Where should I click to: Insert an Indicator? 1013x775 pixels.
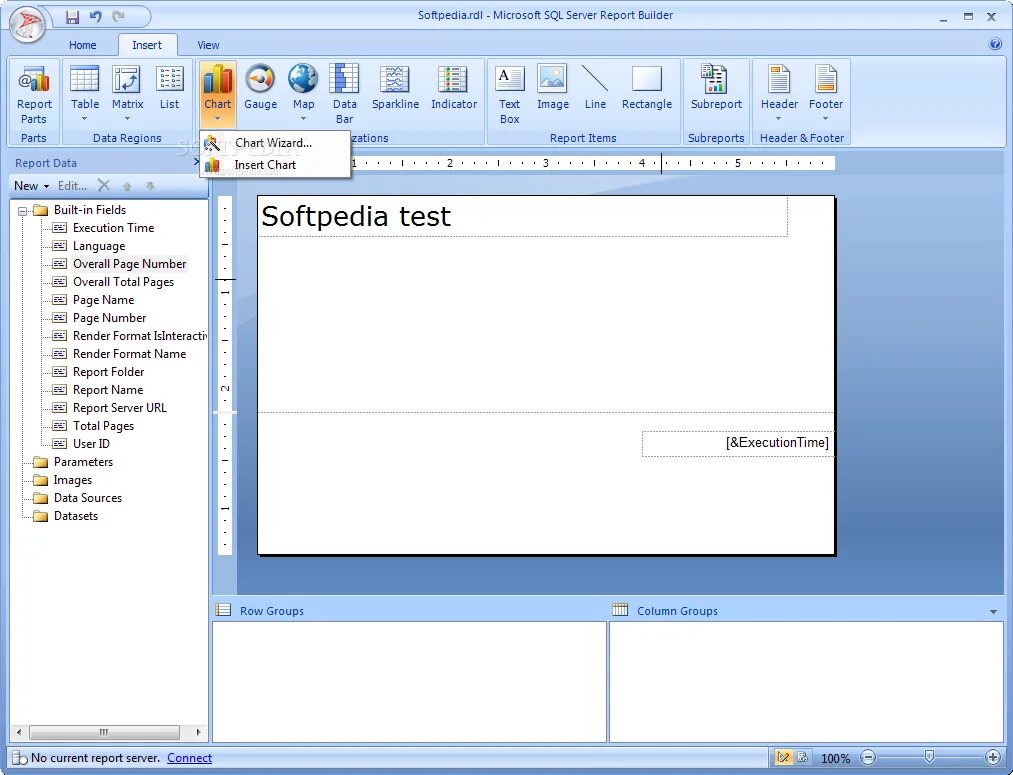pos(454,88)
